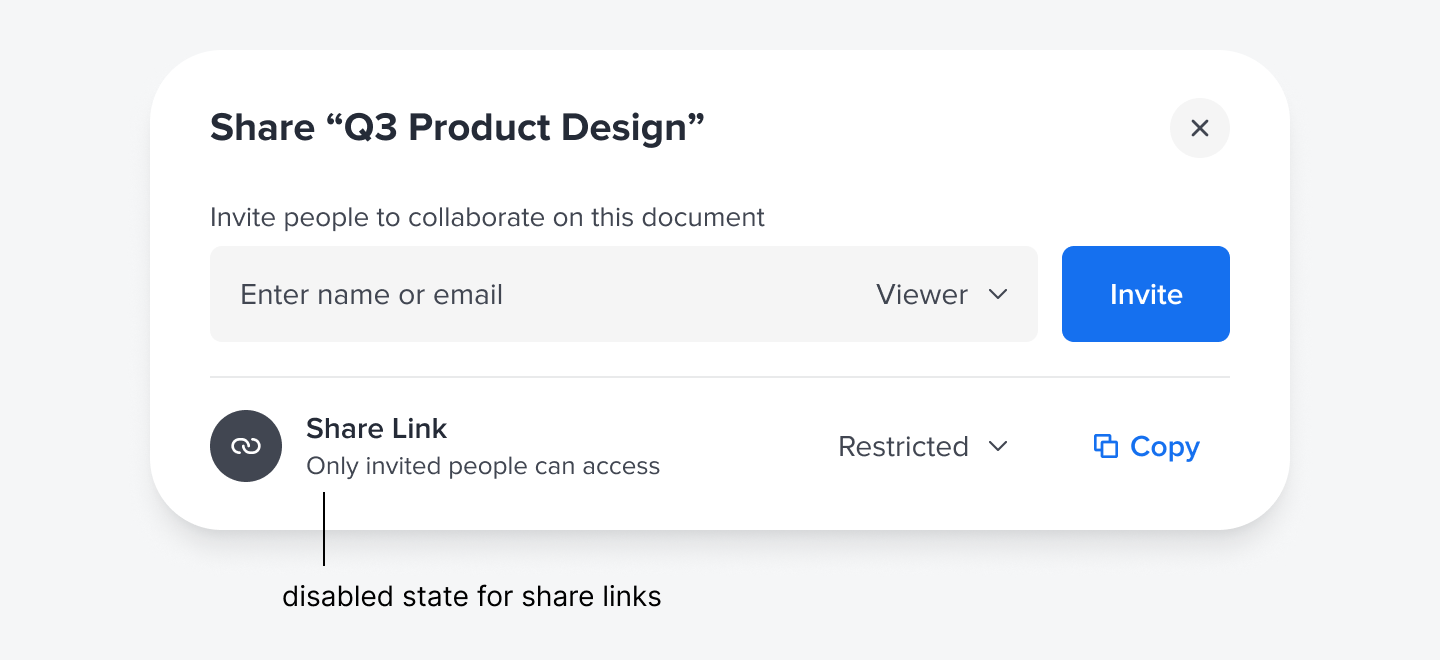The height and width of the screenshot is (660, 1440).
Task: Click the chevron arrow next to Restricted
Action: coord(997,446)
